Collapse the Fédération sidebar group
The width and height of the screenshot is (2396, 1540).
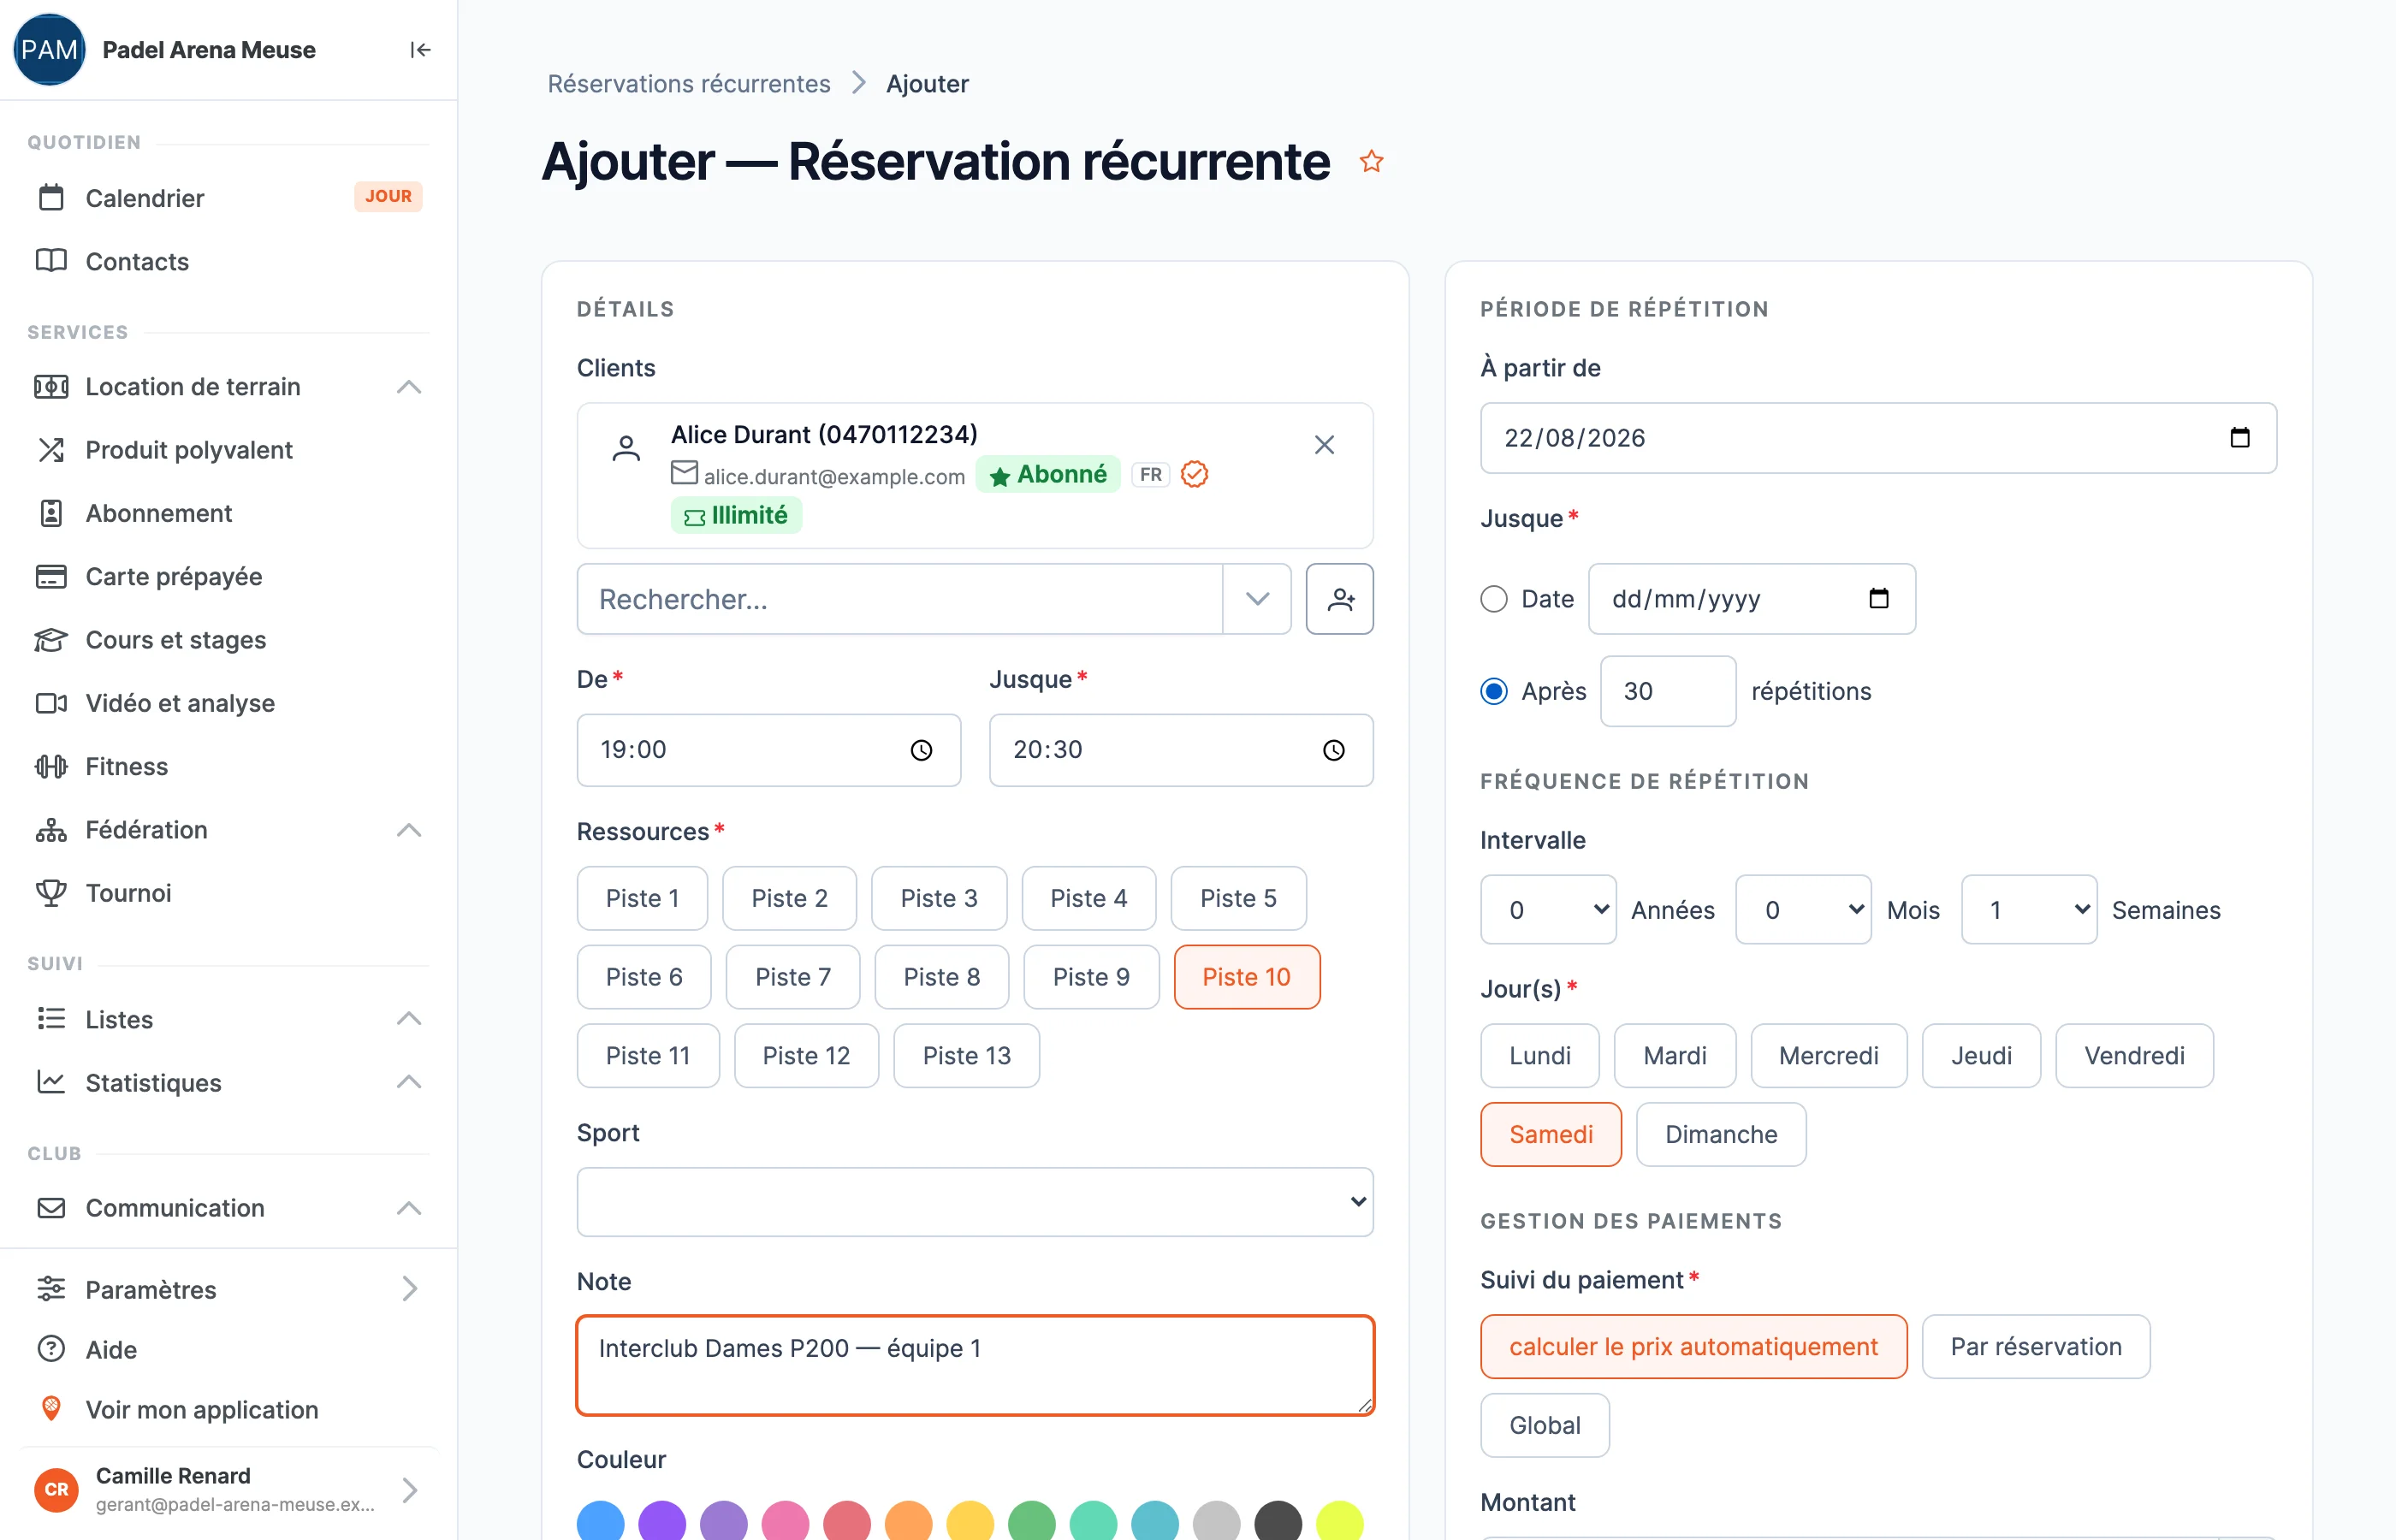coord(408,830)
